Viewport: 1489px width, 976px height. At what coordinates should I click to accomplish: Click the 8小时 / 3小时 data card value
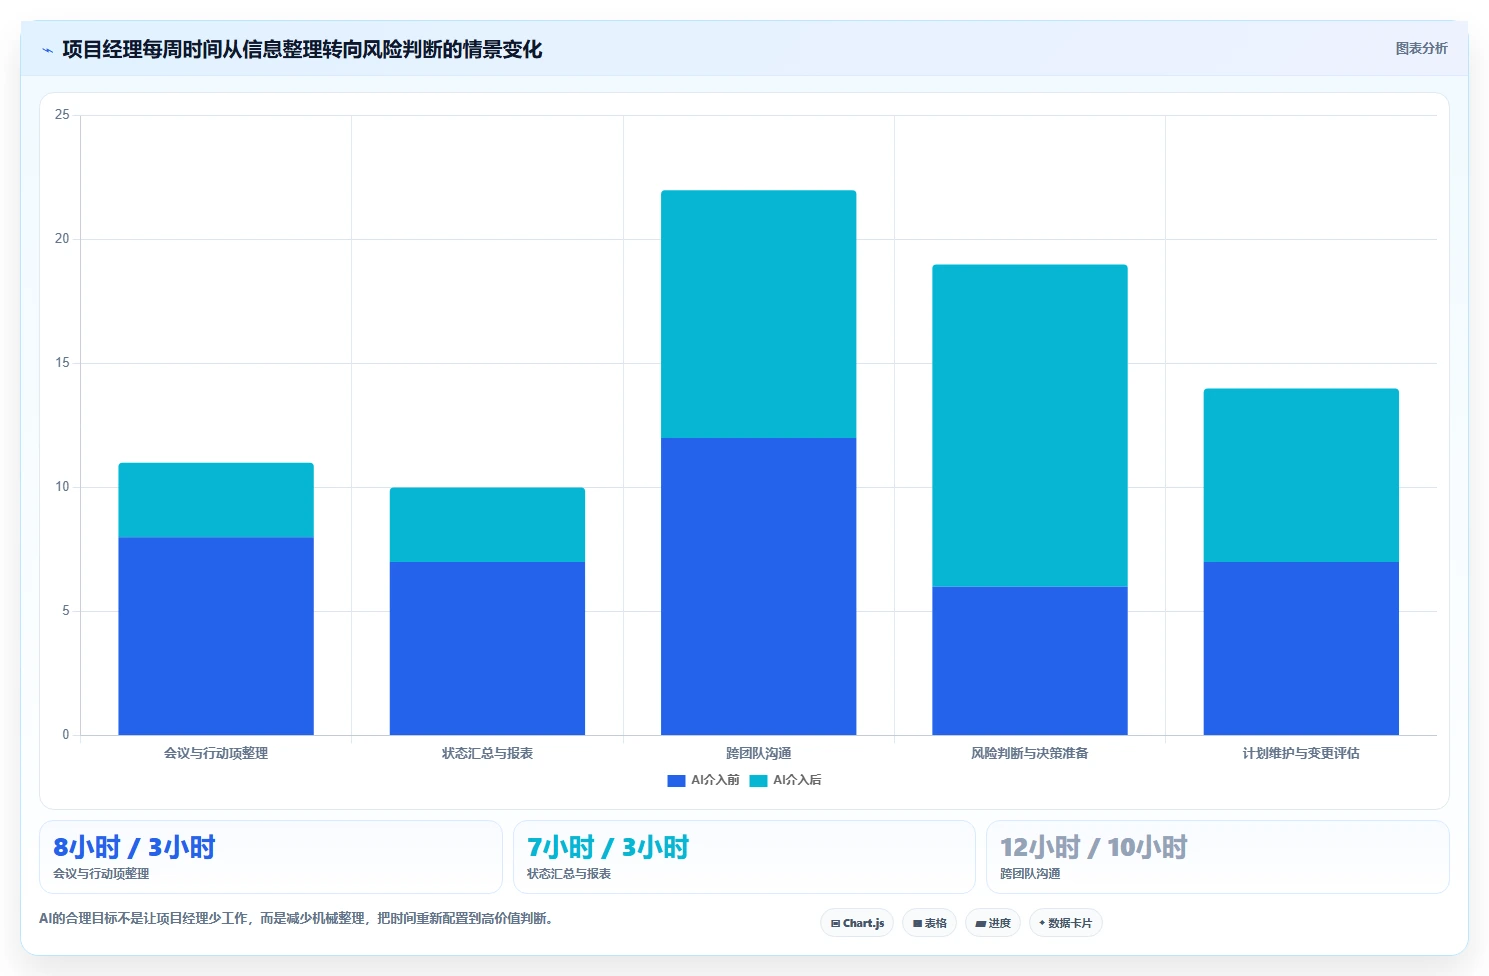click(134, 847)
